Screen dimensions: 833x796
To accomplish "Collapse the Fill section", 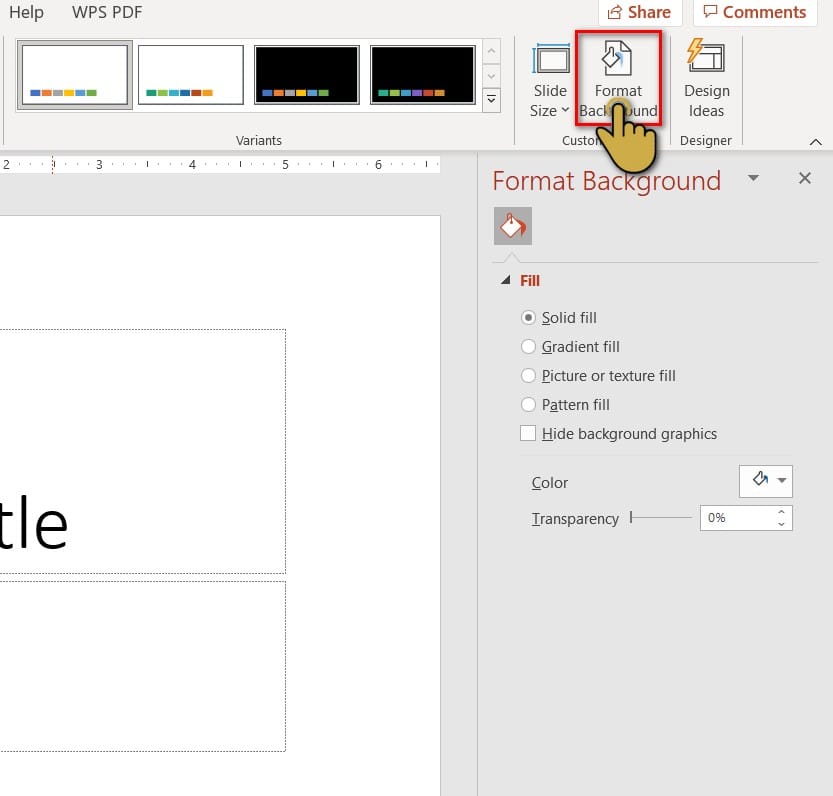I will (506, 281).
